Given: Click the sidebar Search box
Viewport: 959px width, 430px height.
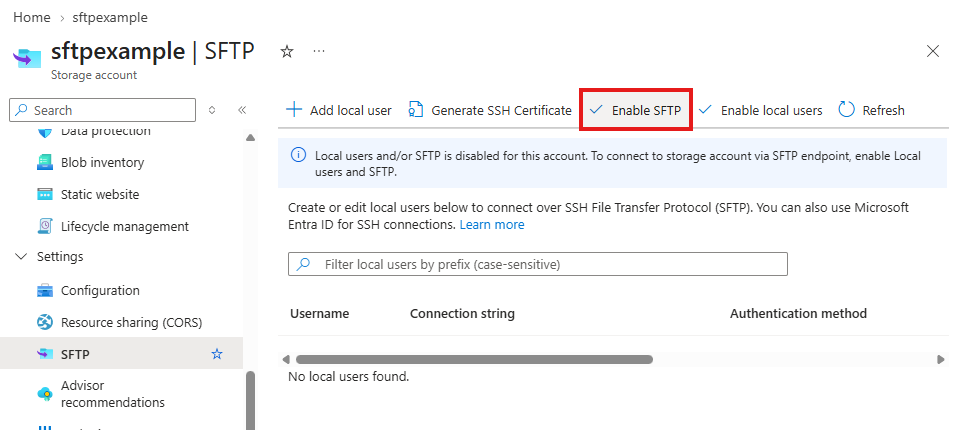Looking at the screenshot, I should tap(103, 110).
